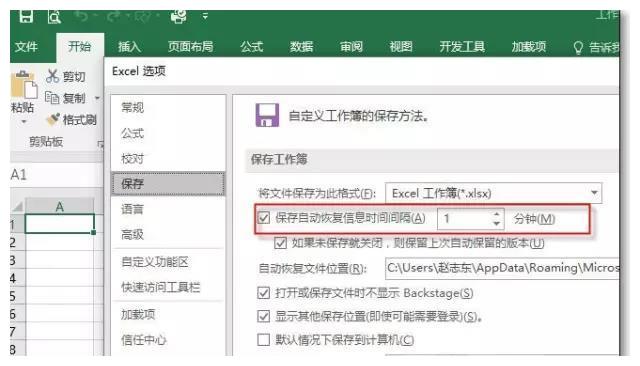Enable 默认情况下保存到计算机 checkbox
640x366 pixels.
coord(264,339)
